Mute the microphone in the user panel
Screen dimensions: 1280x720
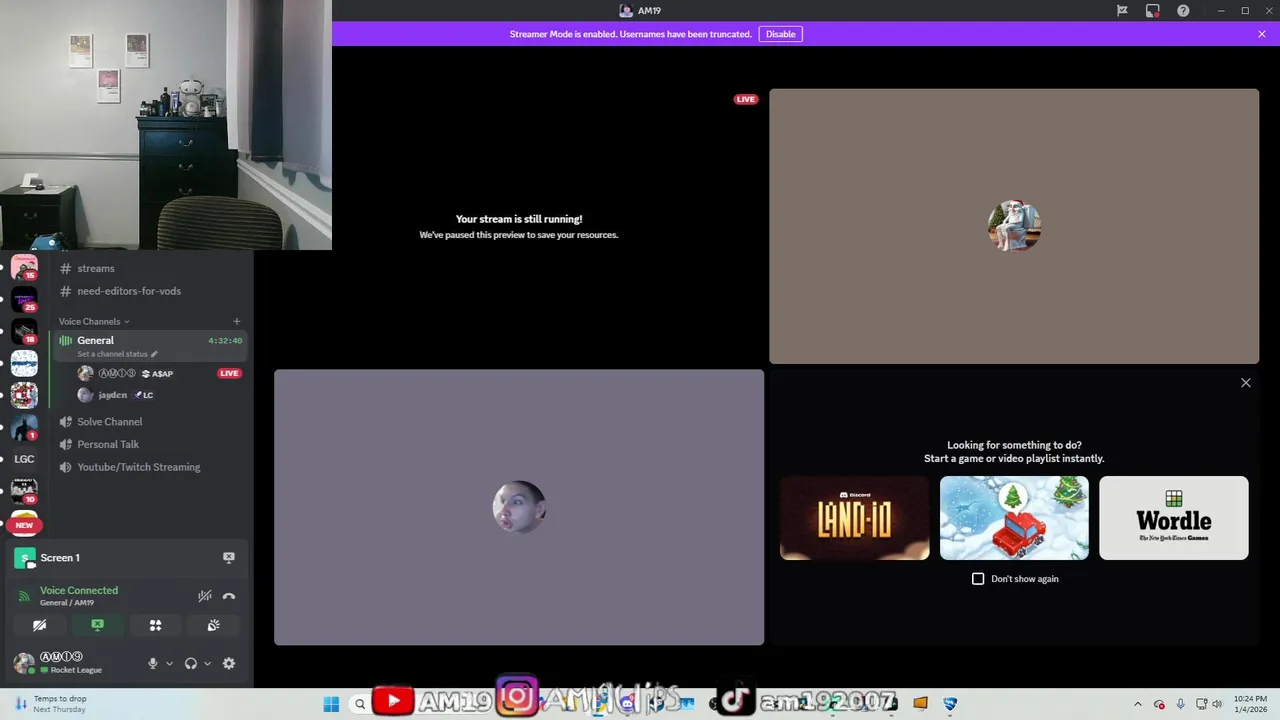[x=153, y=664]
